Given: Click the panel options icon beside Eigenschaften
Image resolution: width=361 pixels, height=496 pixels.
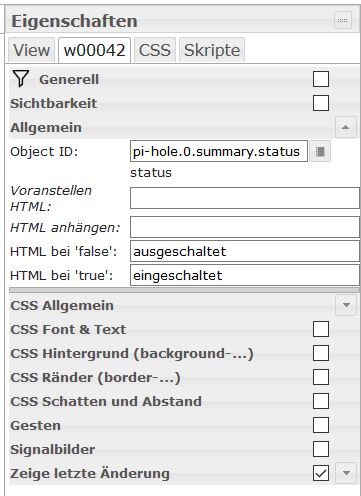Looking at the screenshot, I should [x=343, y=21].
